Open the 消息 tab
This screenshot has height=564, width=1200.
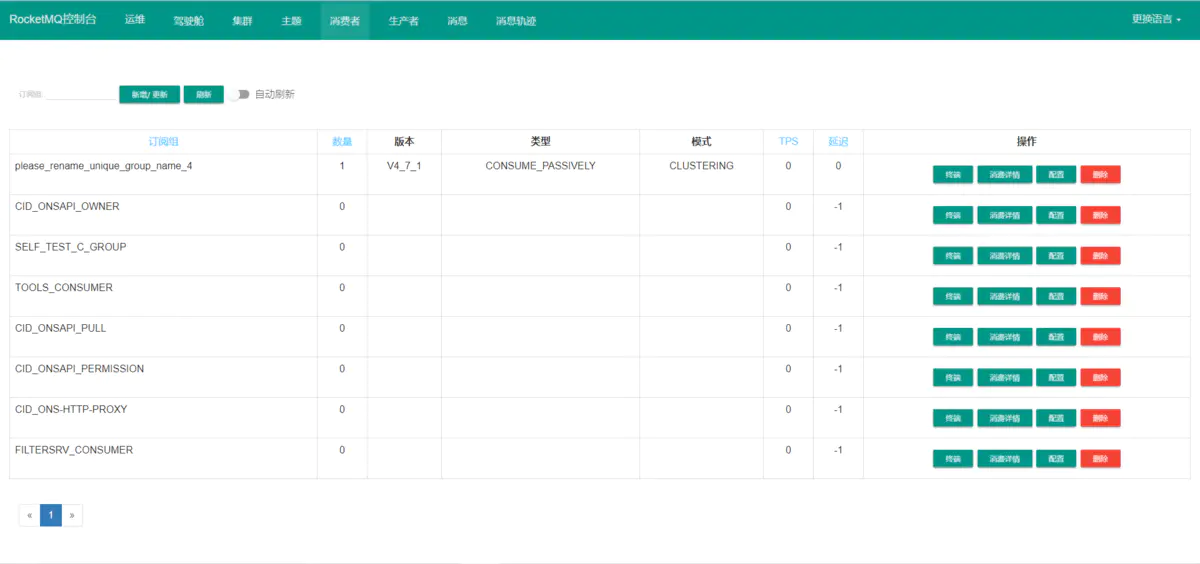click(x=457, y=20)
